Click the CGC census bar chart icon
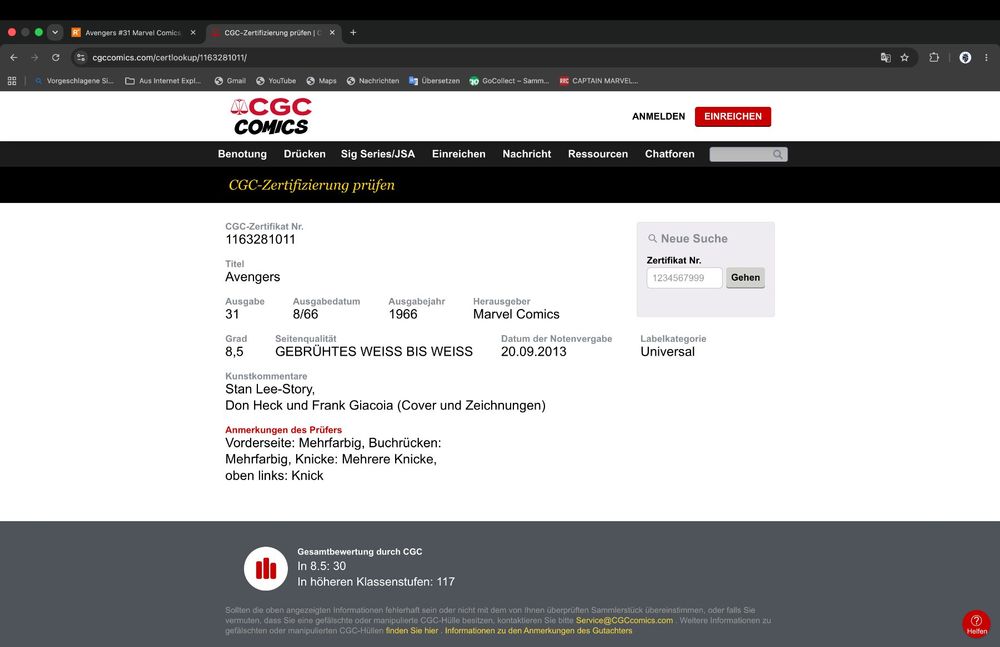The height and width of the screenshot is (647, 1000). [266, 569]
